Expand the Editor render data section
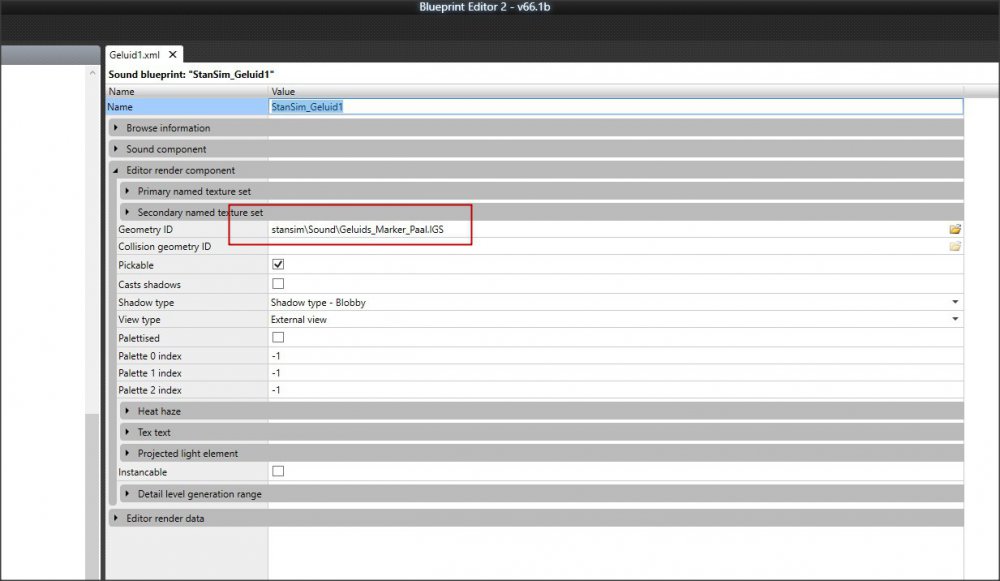This screenshot has width=1000, height=581. pyautogui.click(x=117, y=518)
